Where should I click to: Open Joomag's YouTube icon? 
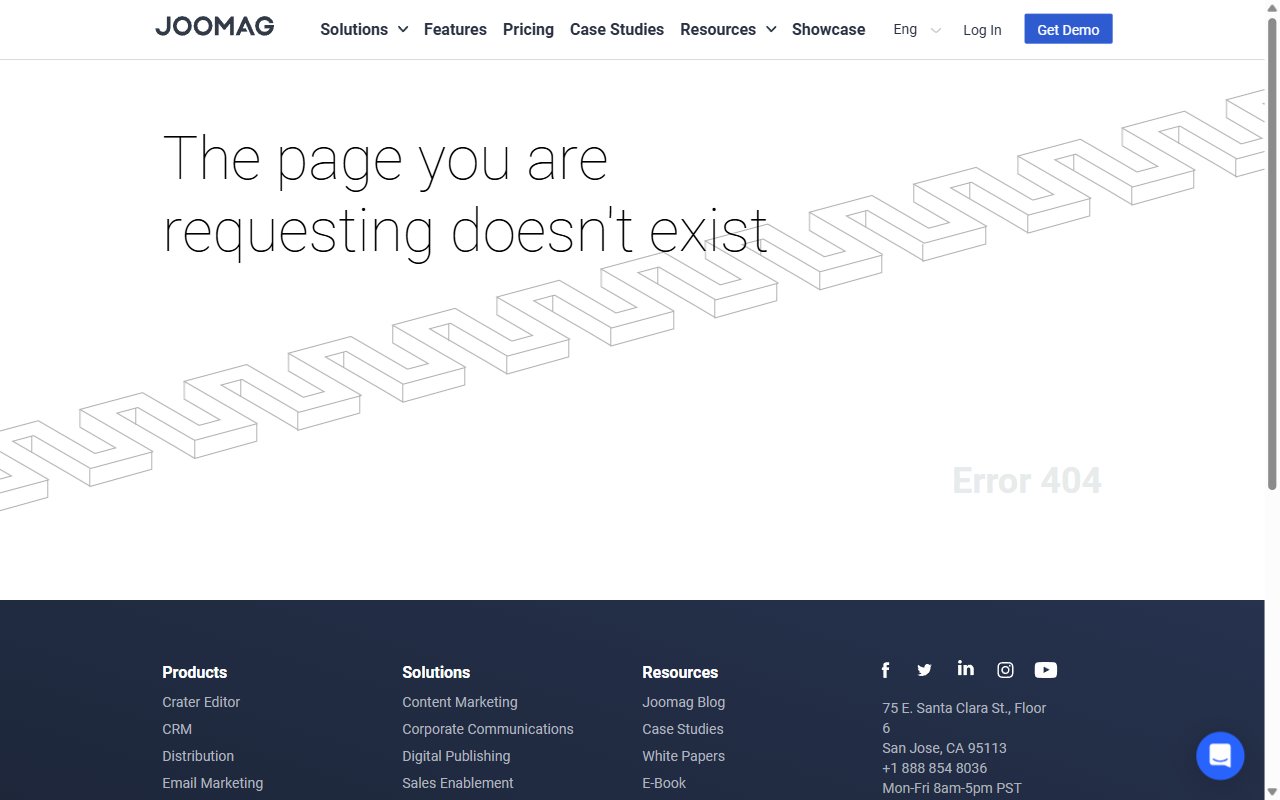click(1046, 670)
